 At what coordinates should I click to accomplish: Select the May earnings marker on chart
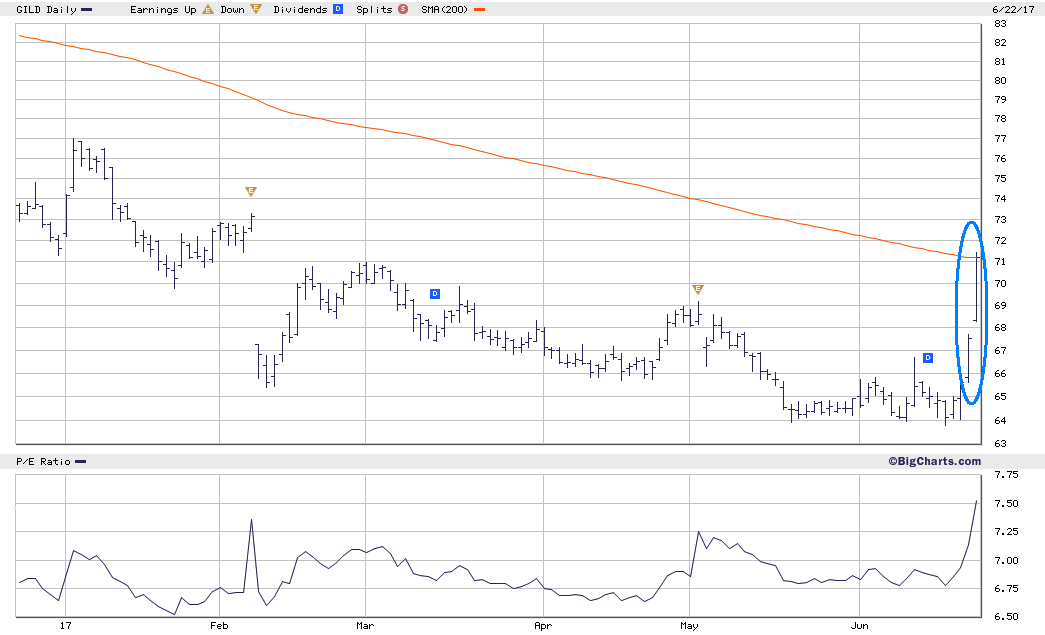(698, 290)
